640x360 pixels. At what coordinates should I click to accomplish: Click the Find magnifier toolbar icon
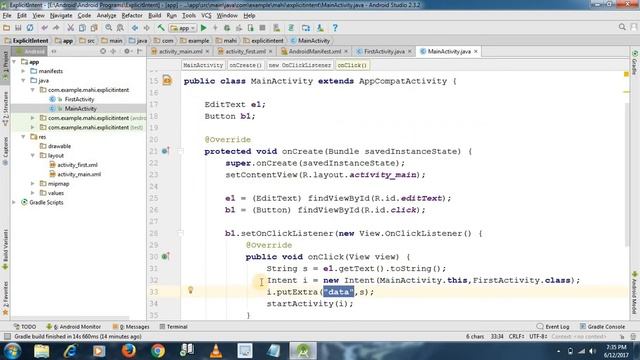[x=108, y=28]
